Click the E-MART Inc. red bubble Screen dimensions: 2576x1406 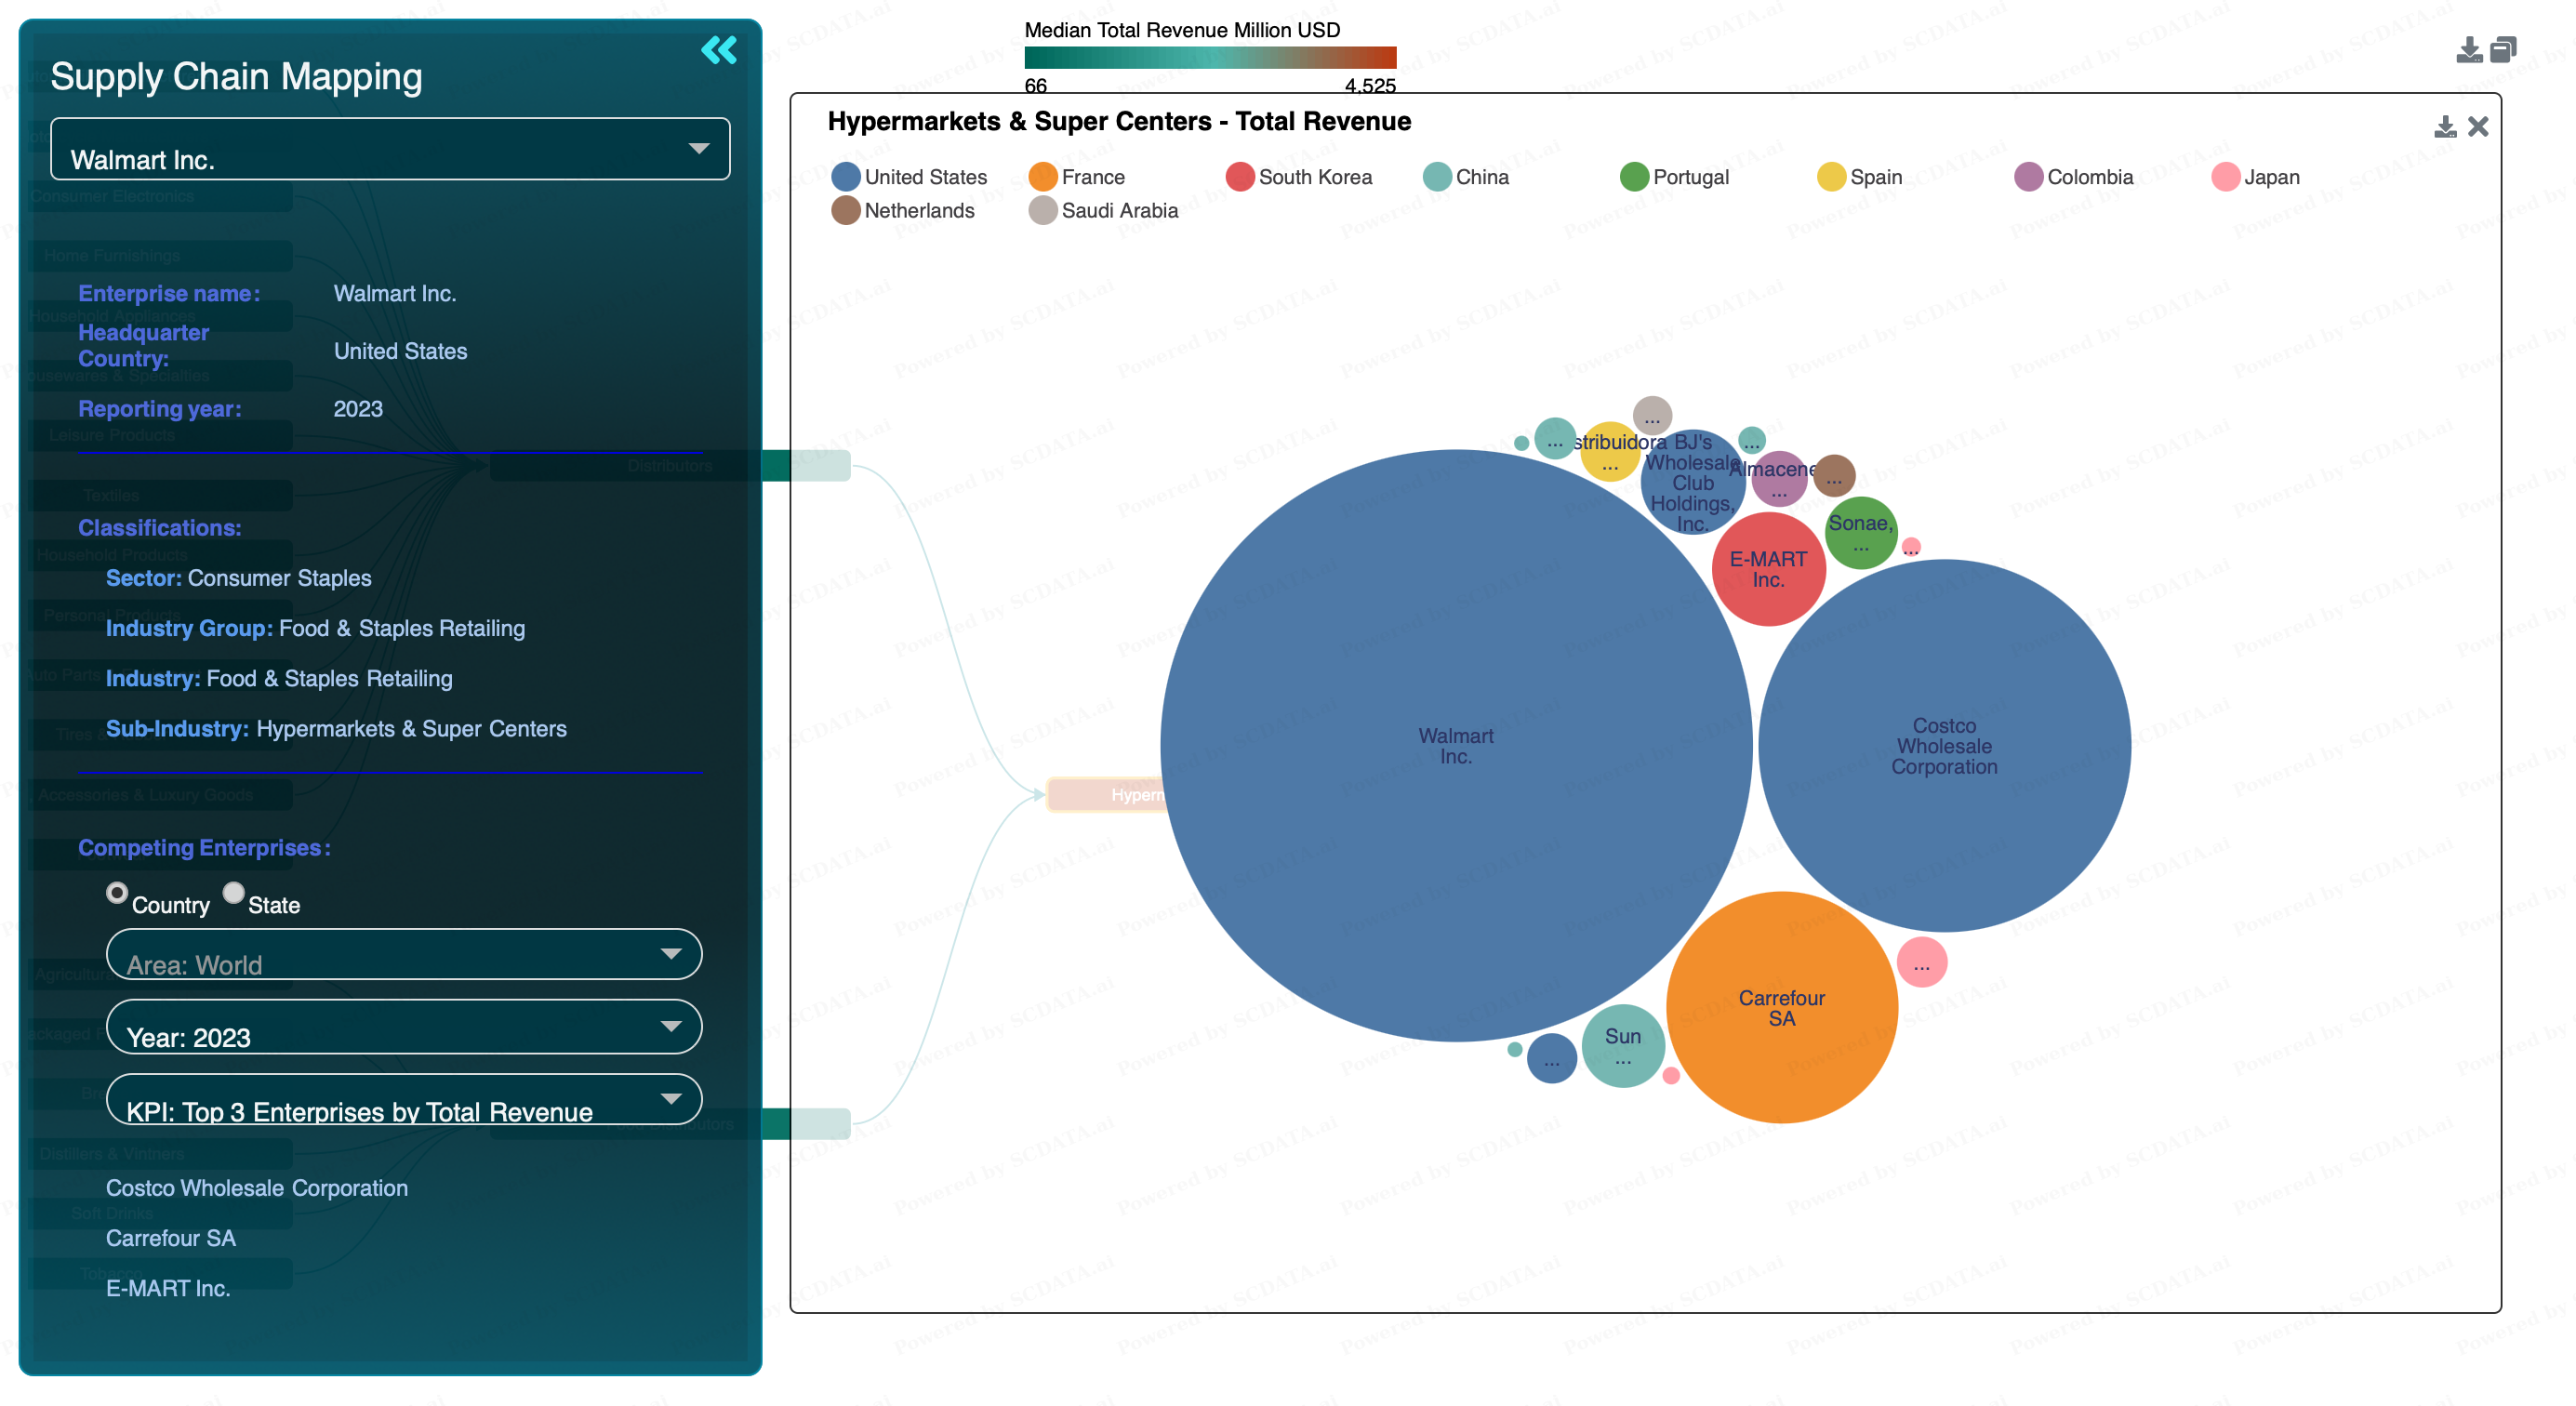click(x=1769, y=569)
